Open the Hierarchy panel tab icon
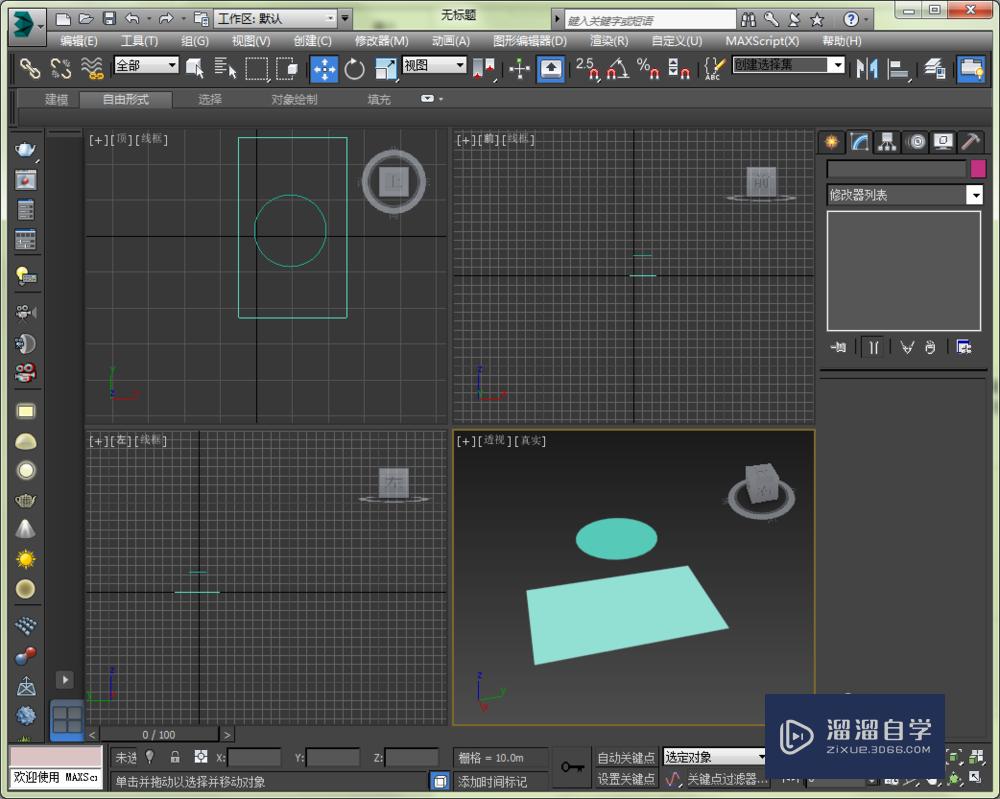The width and height of the screenshot is (1000, 799). 887,142
